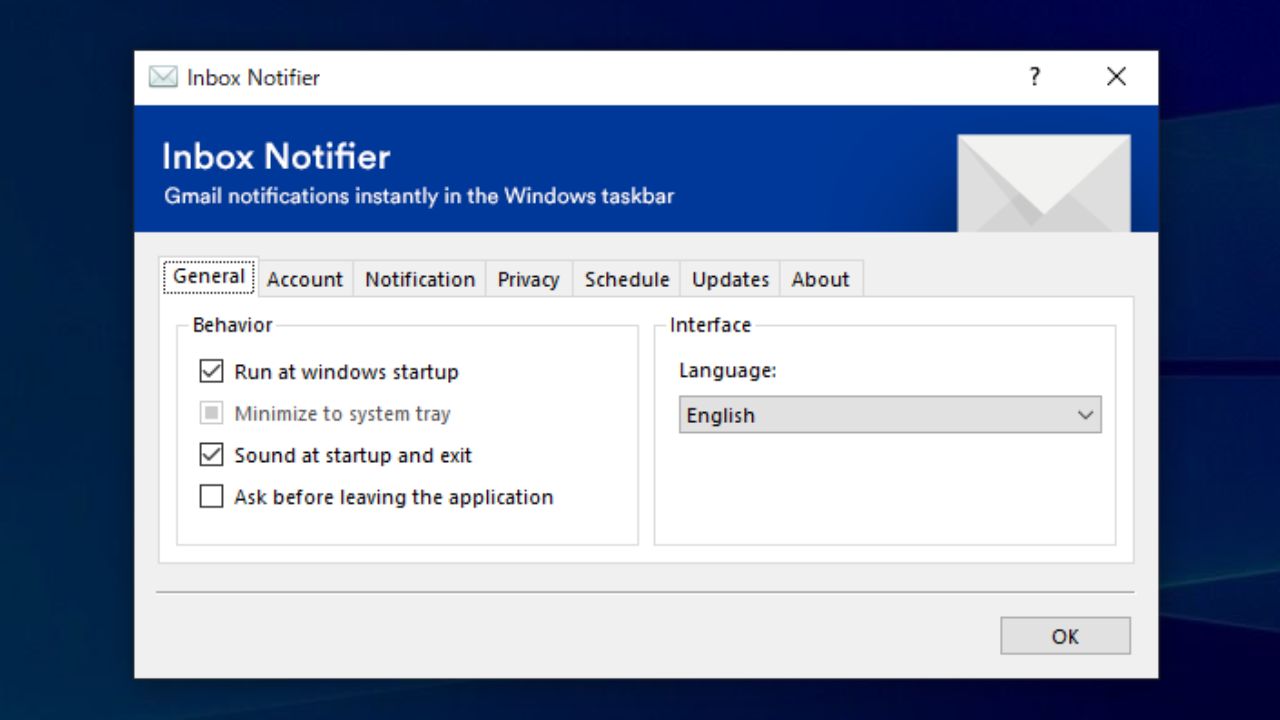Click the Behavior group label
The image size is (1280, 720).
click(232, 325)
